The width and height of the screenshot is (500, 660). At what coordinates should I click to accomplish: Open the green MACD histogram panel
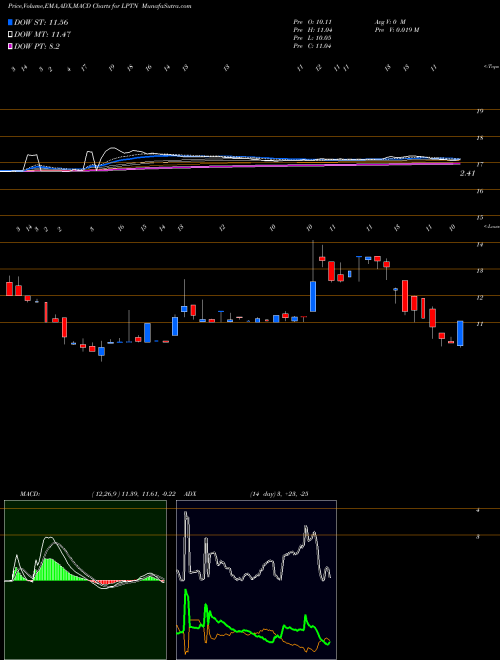(85, 580)
